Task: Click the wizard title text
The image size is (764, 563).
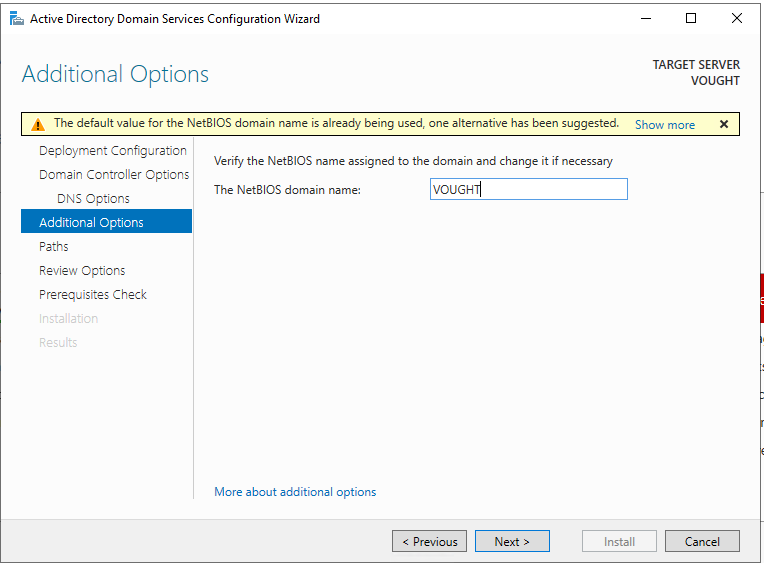Action: click(175, 19)
